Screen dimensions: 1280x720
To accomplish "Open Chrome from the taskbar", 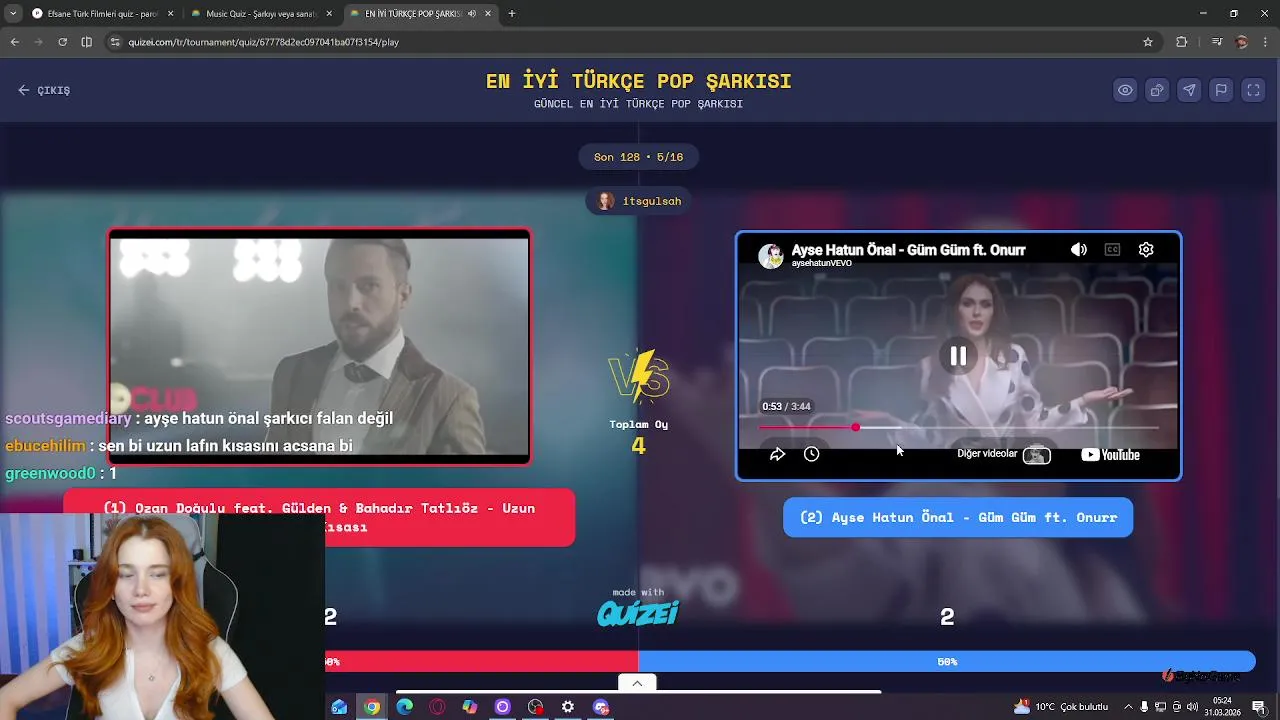I will coord(372,707).
